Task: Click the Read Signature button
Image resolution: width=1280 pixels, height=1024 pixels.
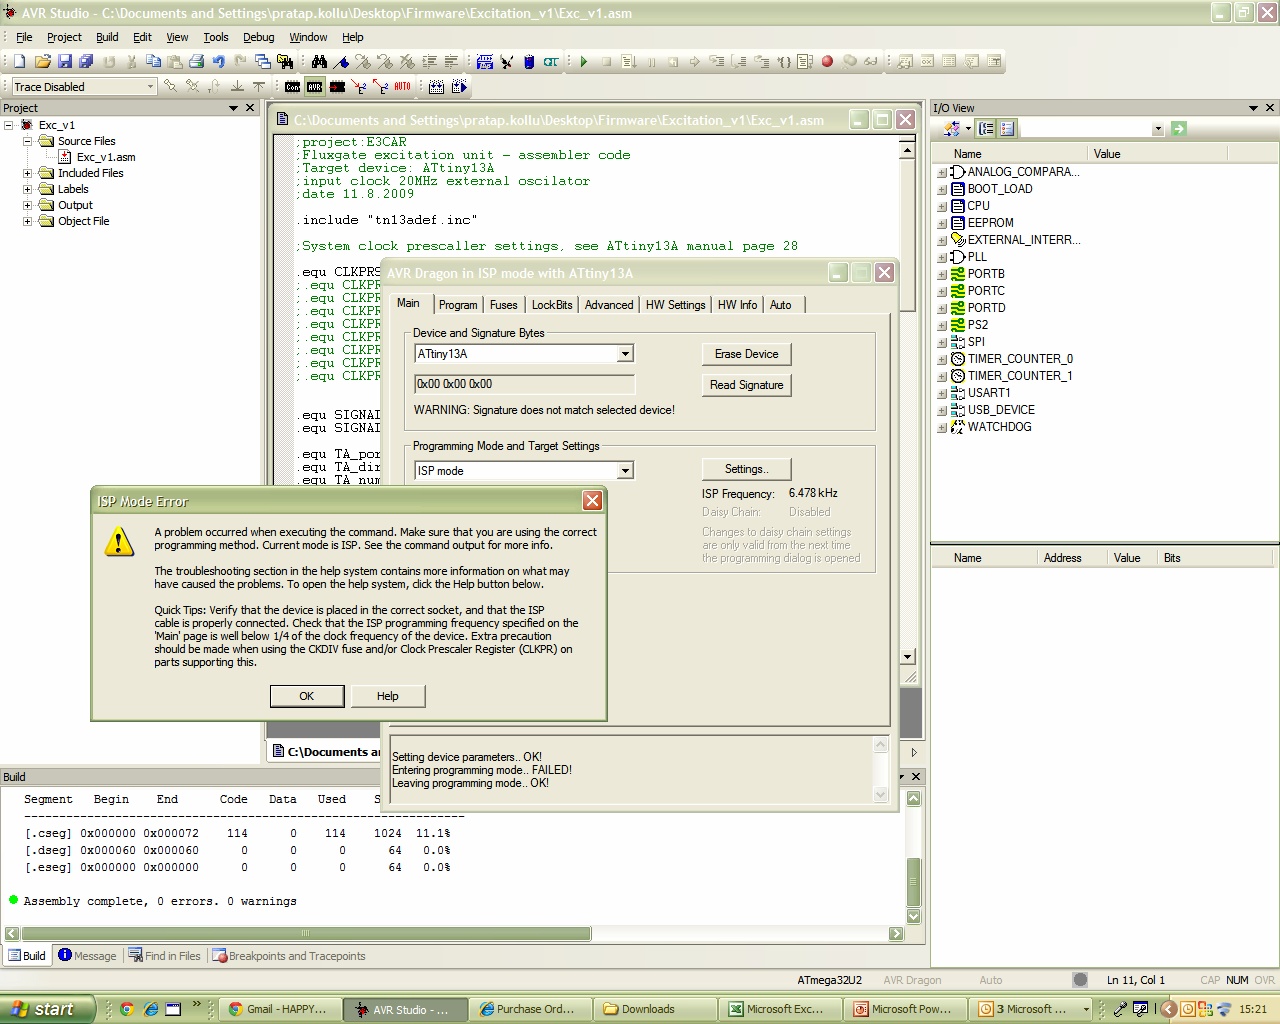Action: [746, 385]
